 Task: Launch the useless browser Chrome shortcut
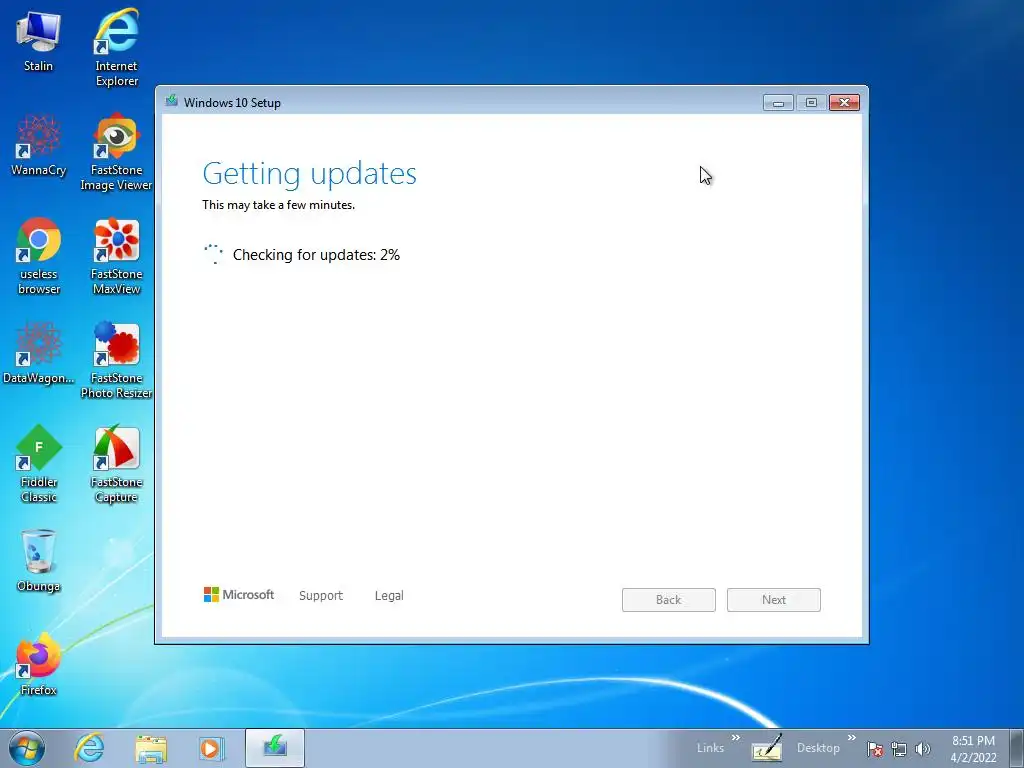click(39, 255)
